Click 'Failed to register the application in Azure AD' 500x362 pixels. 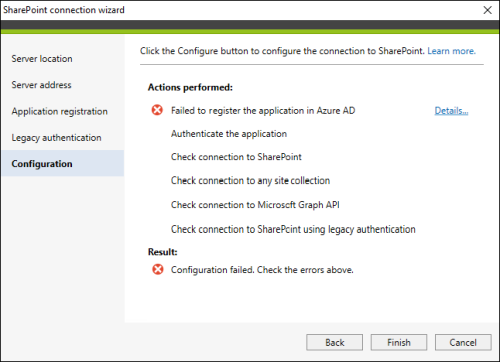pyautogui.click(x=263, y=111)
